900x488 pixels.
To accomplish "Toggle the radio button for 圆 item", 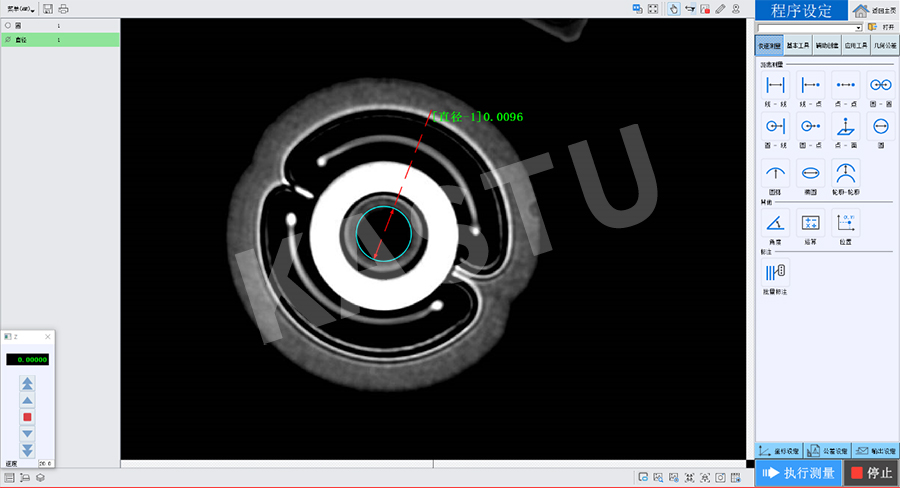I will click(x=8, y=25).
